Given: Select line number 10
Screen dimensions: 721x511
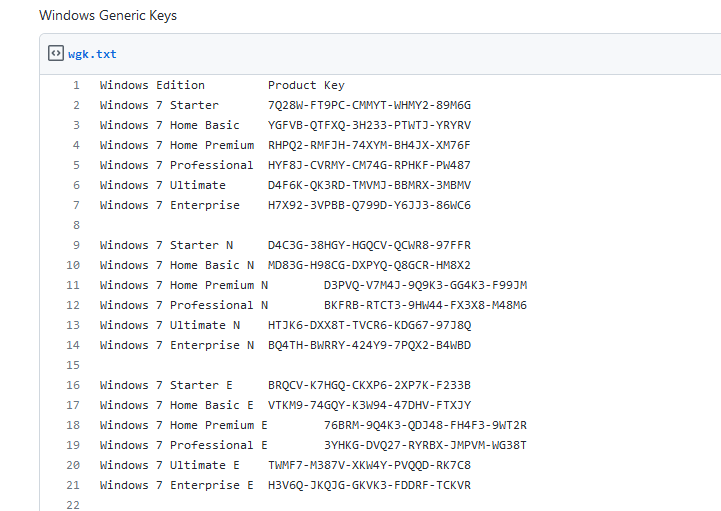Looking at the screenshot, I should click(73, 265).
